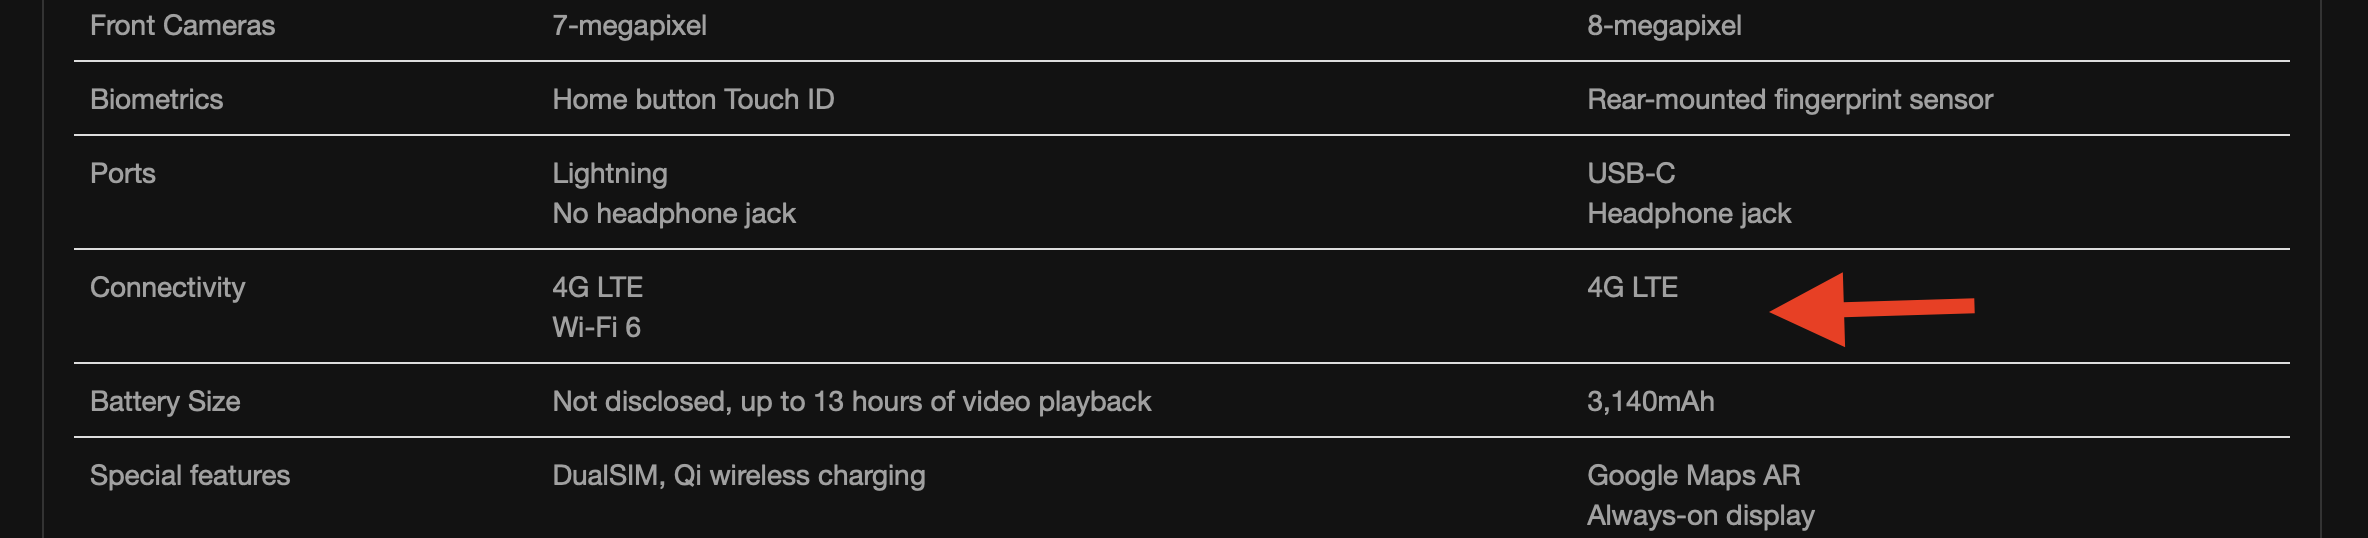2368x538 pixels.
Task: Click the "Lightning" port entry
Action: (x=610, y=174)
